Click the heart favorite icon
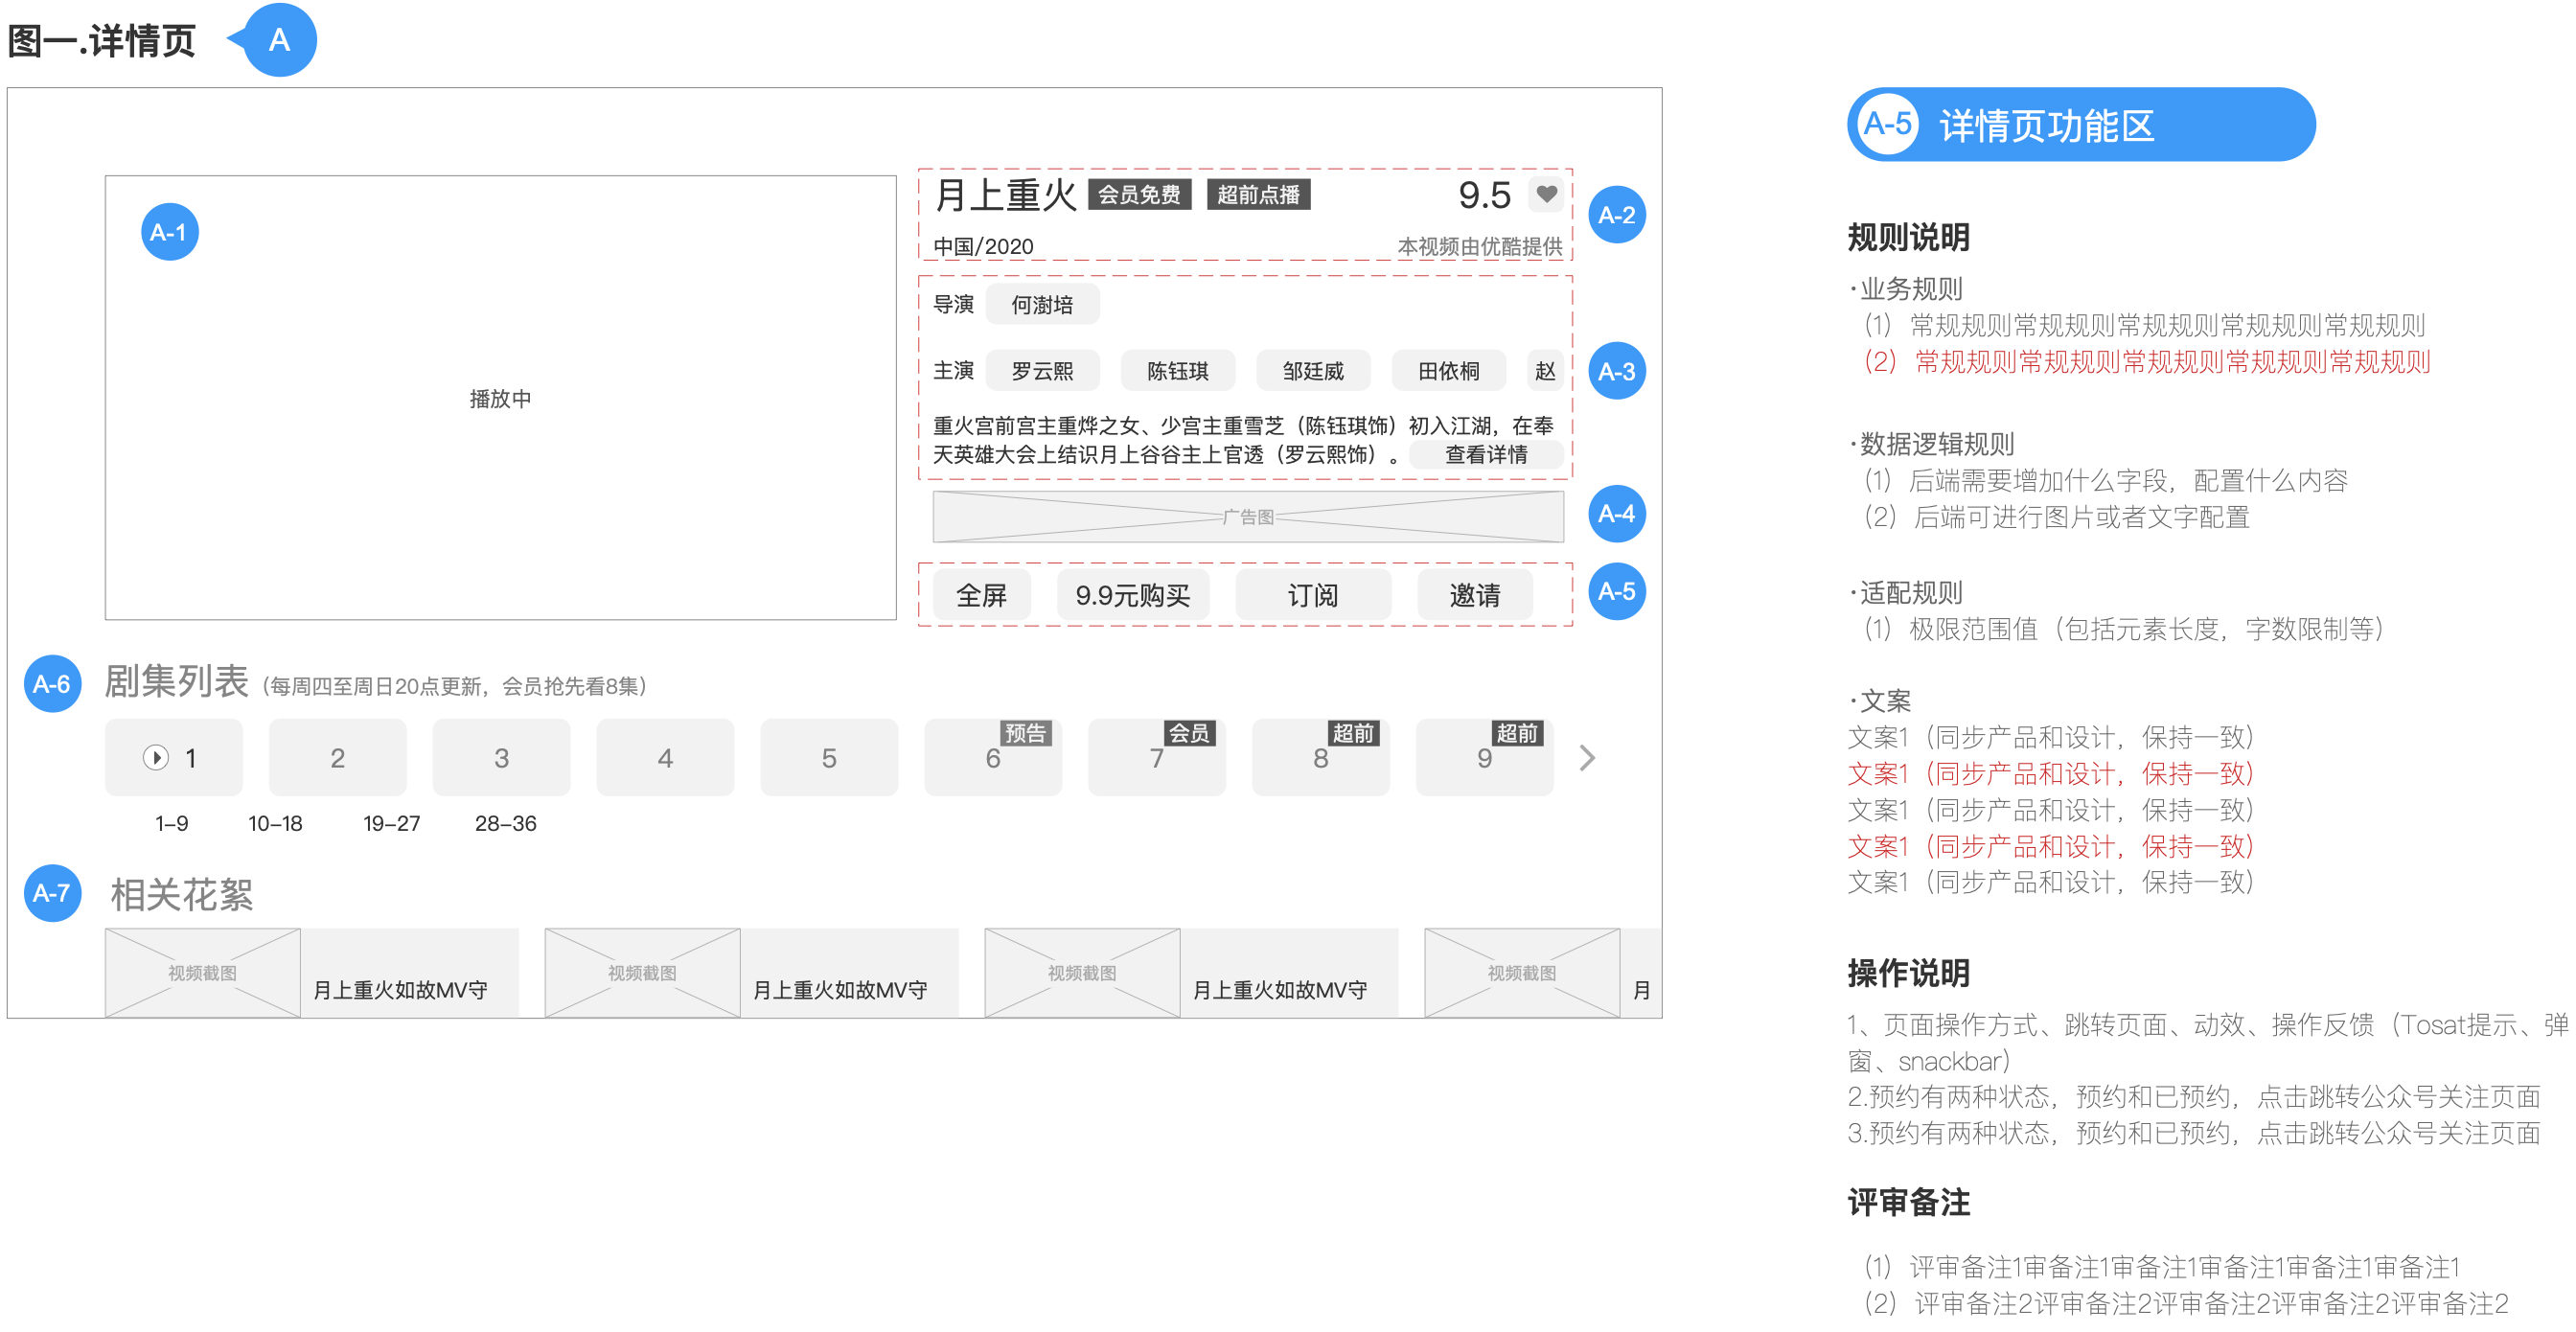Image resolution: width=2576 pixels, height=1332 pixels. [x=1546, y=194]
